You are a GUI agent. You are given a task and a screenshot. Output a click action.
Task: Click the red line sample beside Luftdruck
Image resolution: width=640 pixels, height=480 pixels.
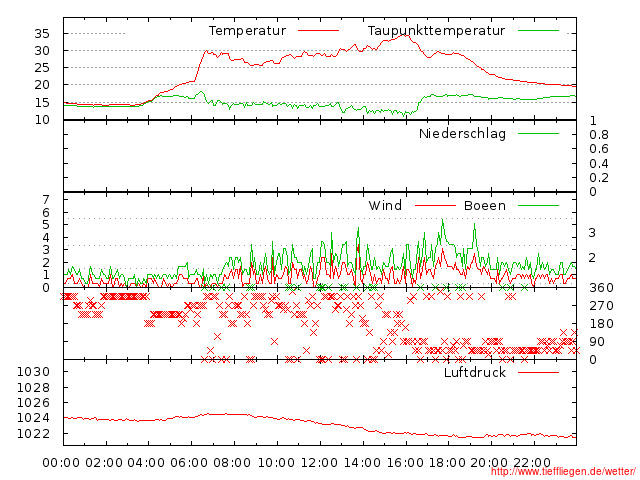[538, 372]
